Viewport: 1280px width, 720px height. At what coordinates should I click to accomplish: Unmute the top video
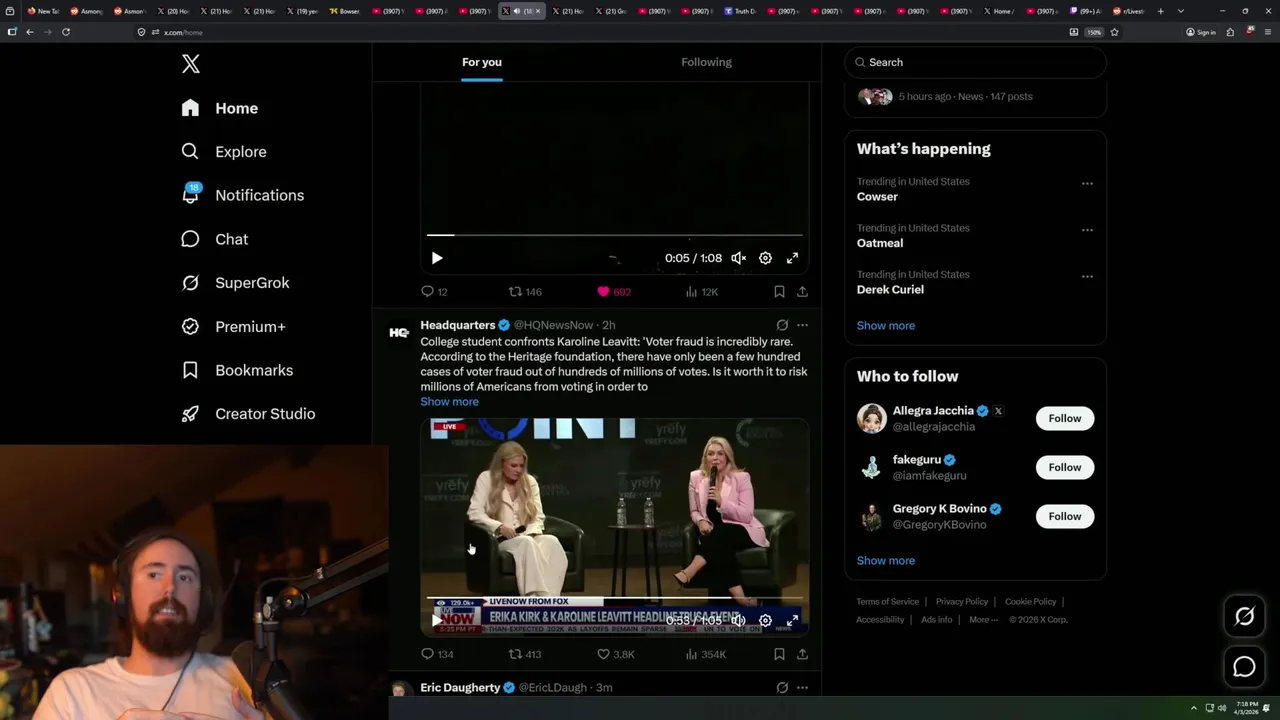click(x=738, y=258)
